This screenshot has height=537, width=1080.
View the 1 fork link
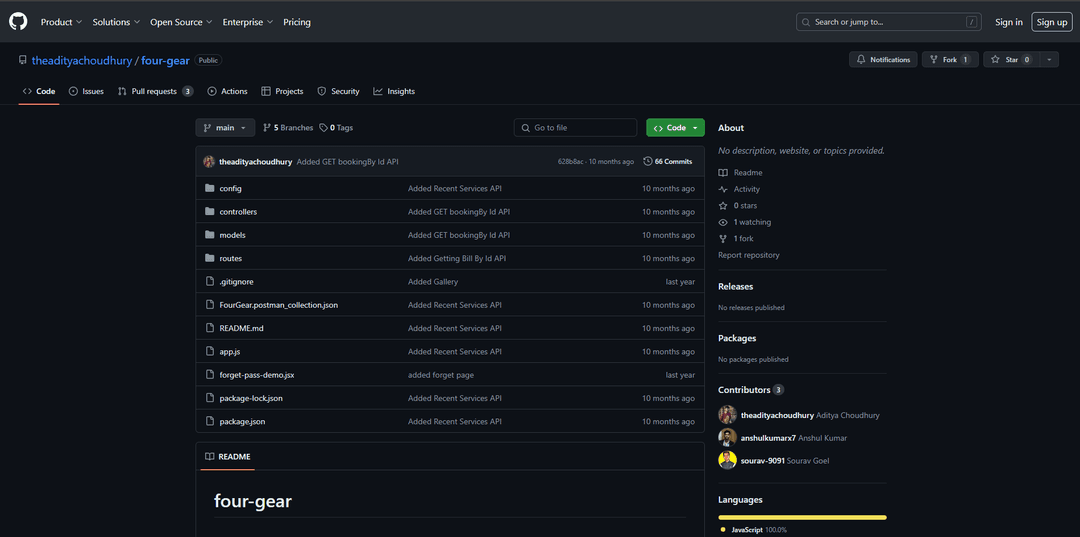click(x=736, y=239)
